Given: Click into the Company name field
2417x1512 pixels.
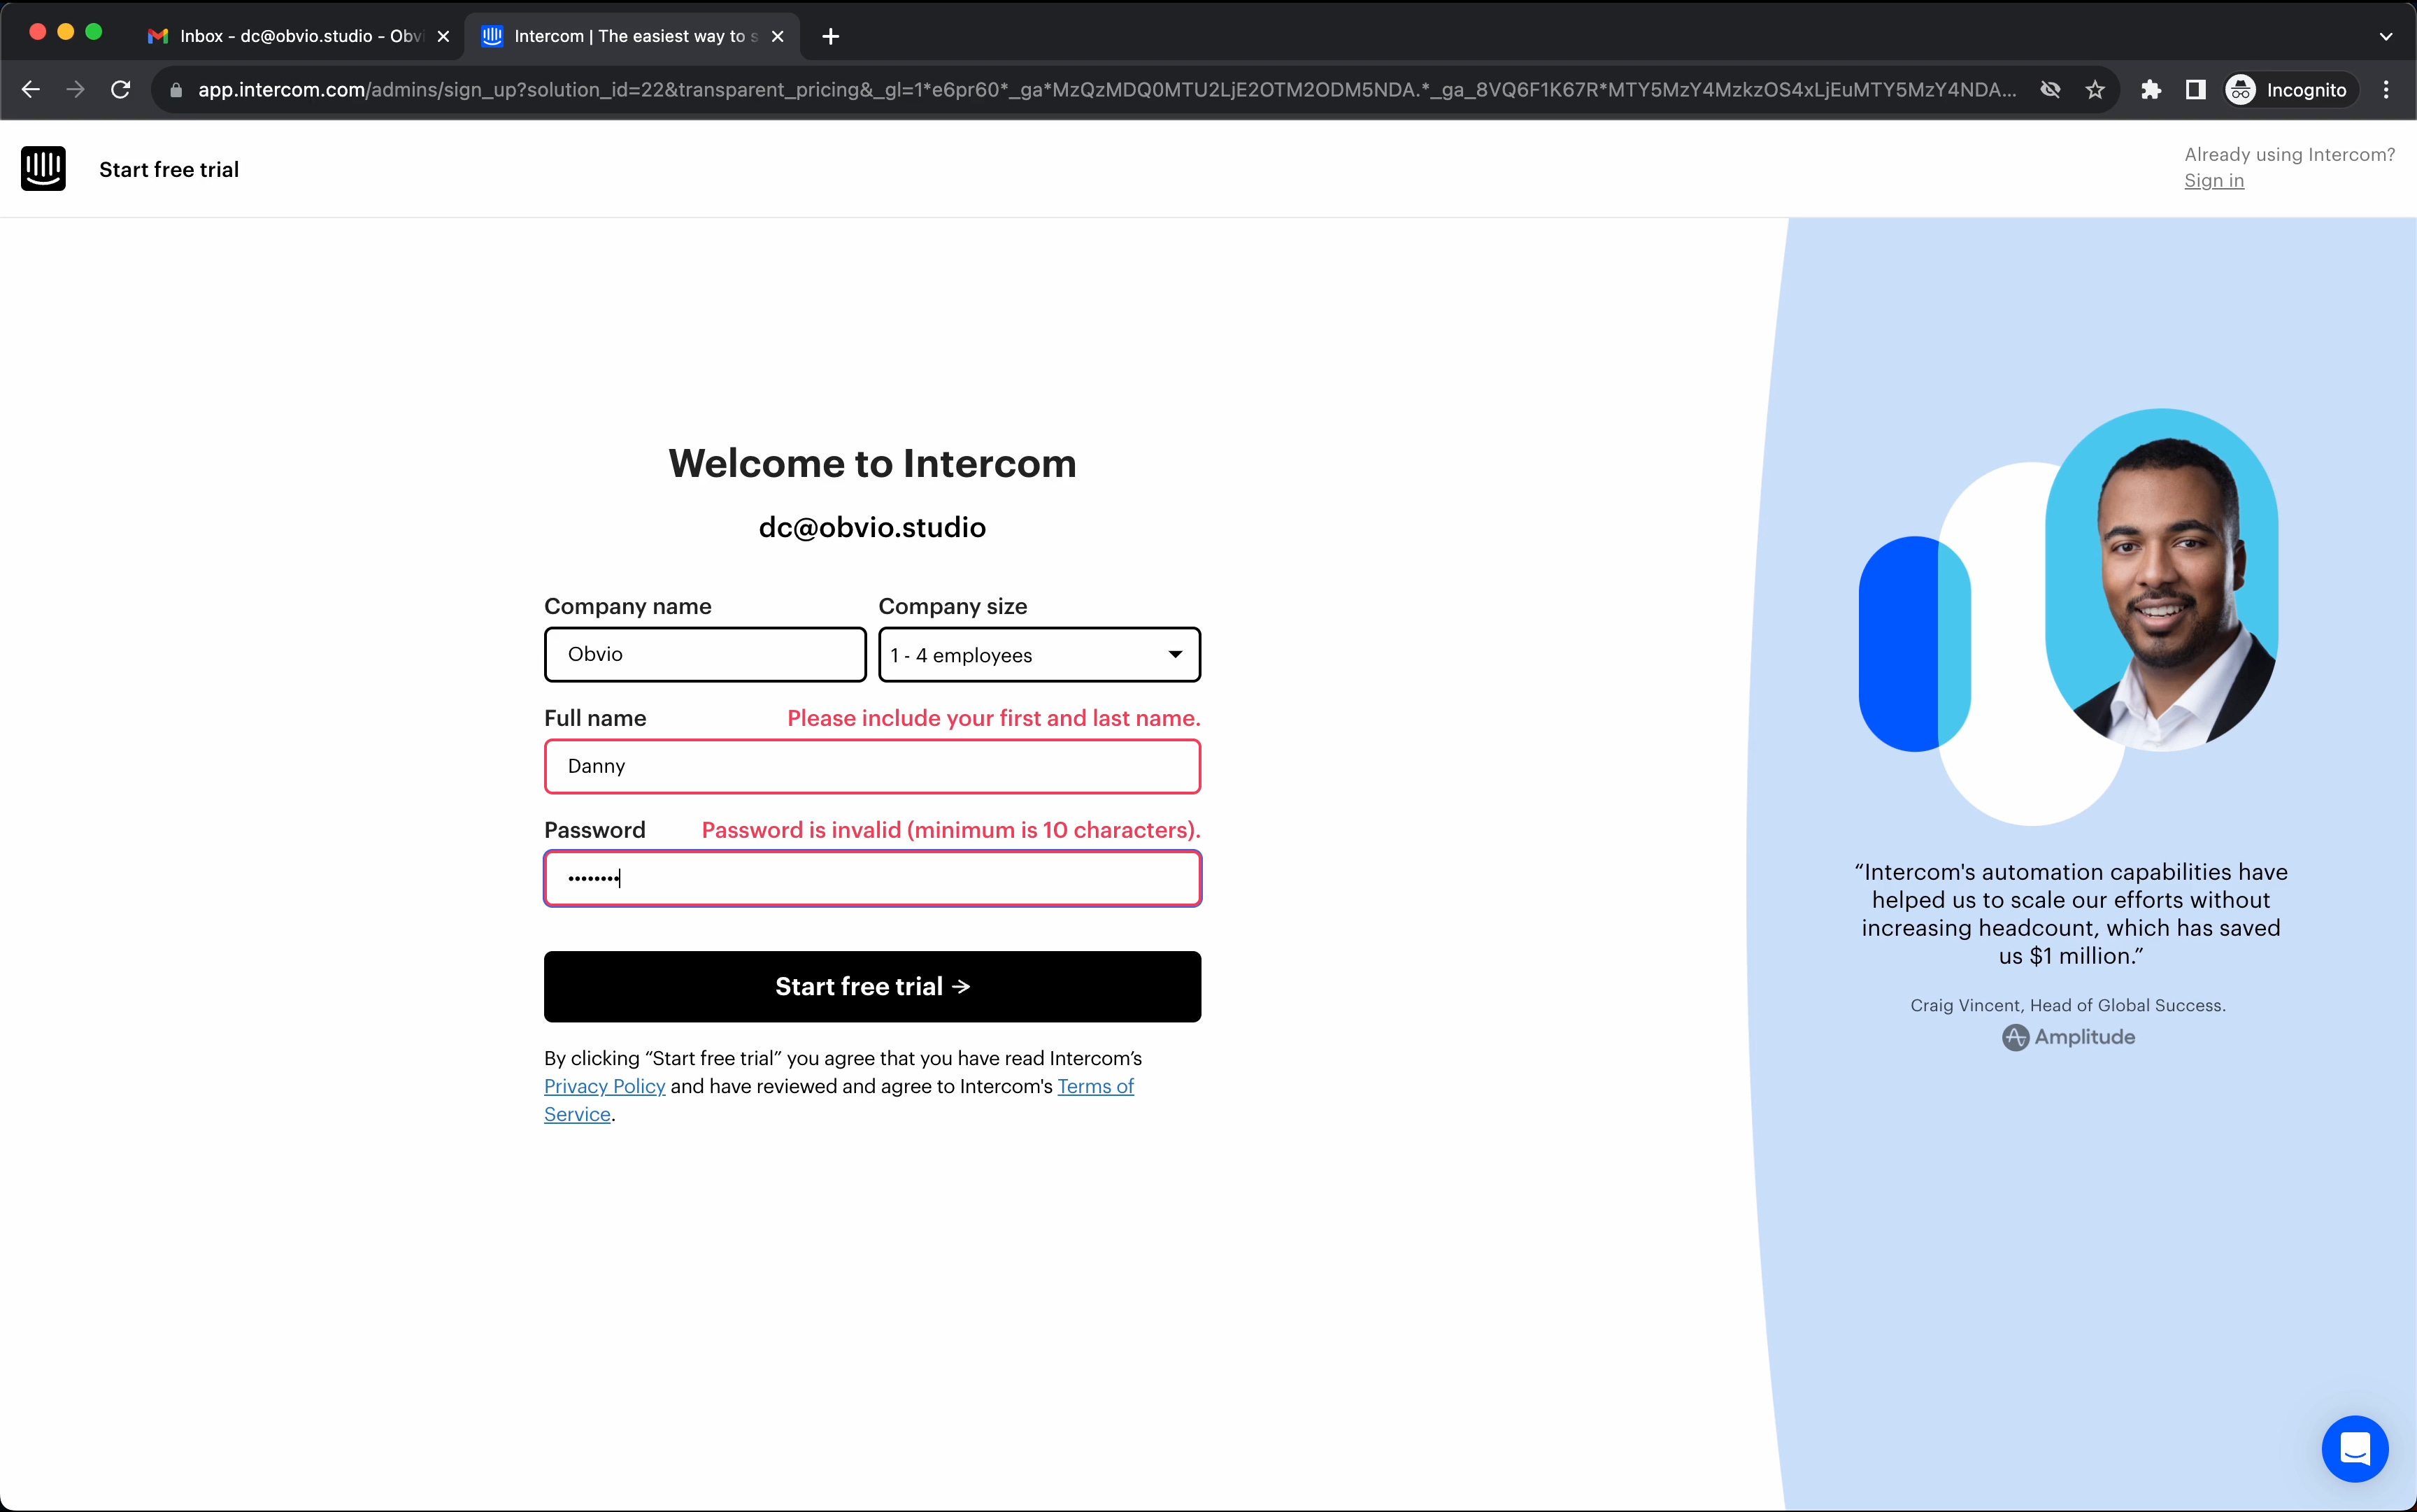Looking at the screenshot, I should (705, 655).
